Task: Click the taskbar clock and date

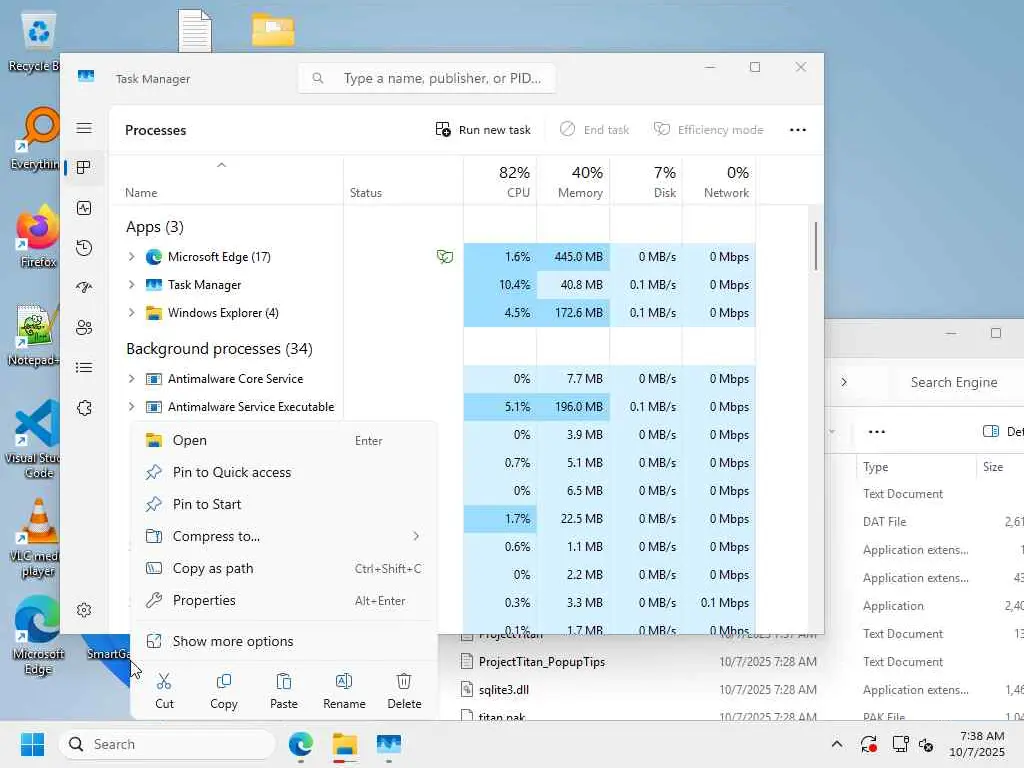Action: pyautogui.click(x=976, y=744)
